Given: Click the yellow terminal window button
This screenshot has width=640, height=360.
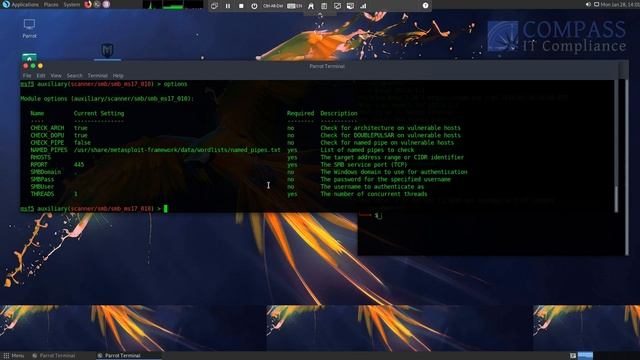Looking at the screenshot, I should [x=40, y=66].
